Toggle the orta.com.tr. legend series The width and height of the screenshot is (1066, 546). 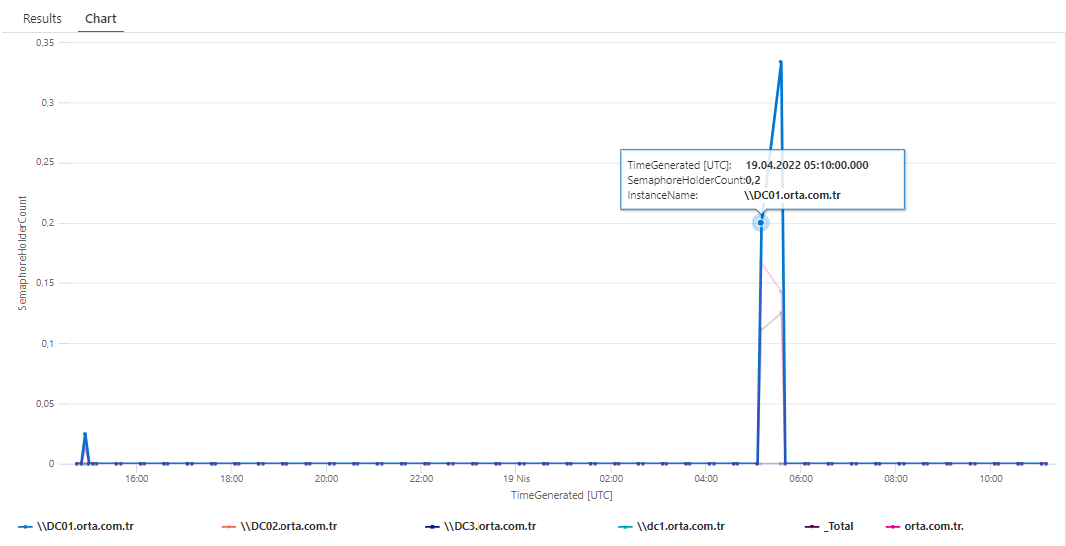coord(925,526)
